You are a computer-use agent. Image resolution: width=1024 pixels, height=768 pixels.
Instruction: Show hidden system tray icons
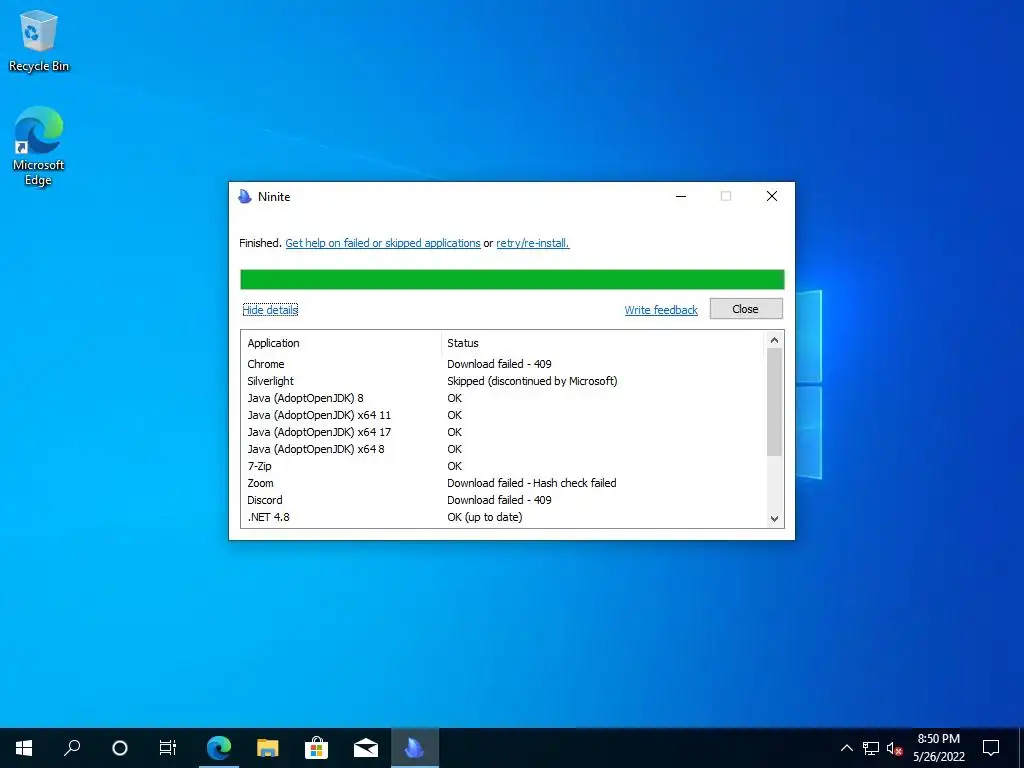point(846,748)
